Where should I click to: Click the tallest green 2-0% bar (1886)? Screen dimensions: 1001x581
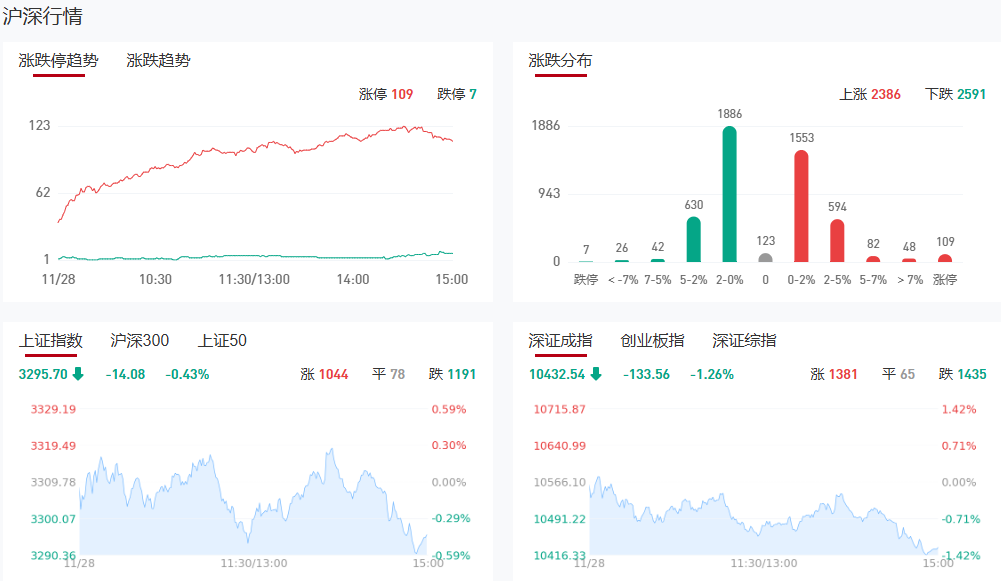pyautogui.click(x=729, y=195)
